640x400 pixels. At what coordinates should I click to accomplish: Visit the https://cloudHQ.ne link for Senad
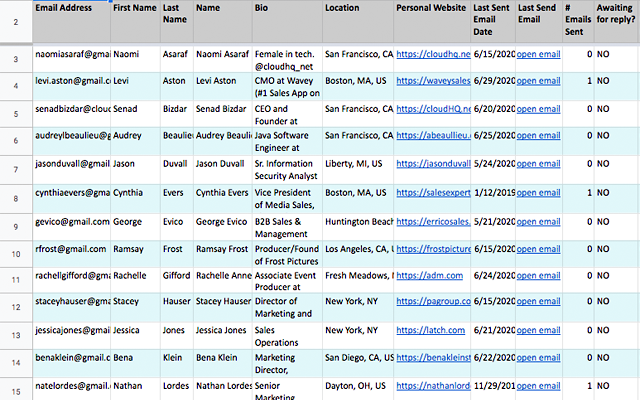(433, 109)
